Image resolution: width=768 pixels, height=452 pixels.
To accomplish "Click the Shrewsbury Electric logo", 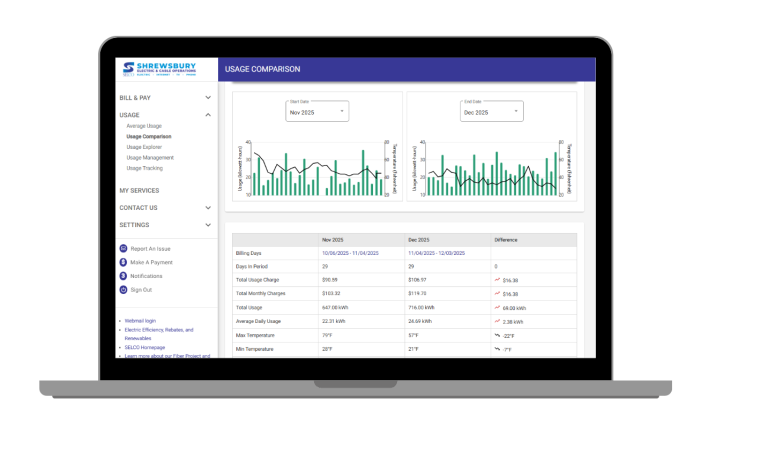I will pos(160,69).
